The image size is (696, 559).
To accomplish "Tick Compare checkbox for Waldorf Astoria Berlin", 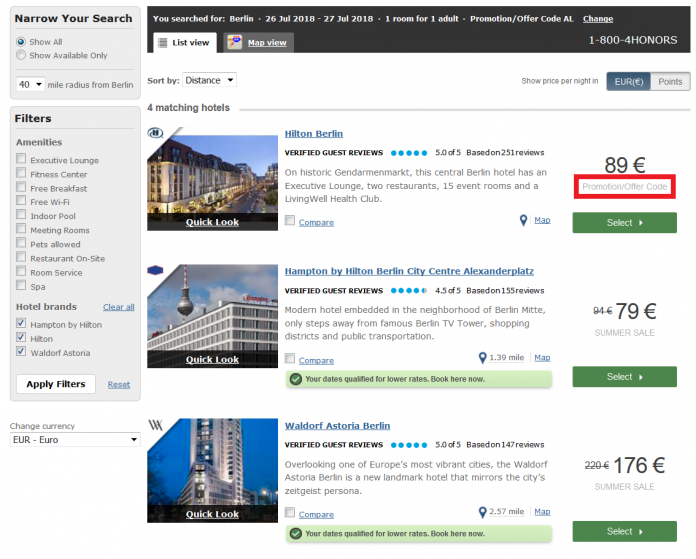I will point(290,513).
